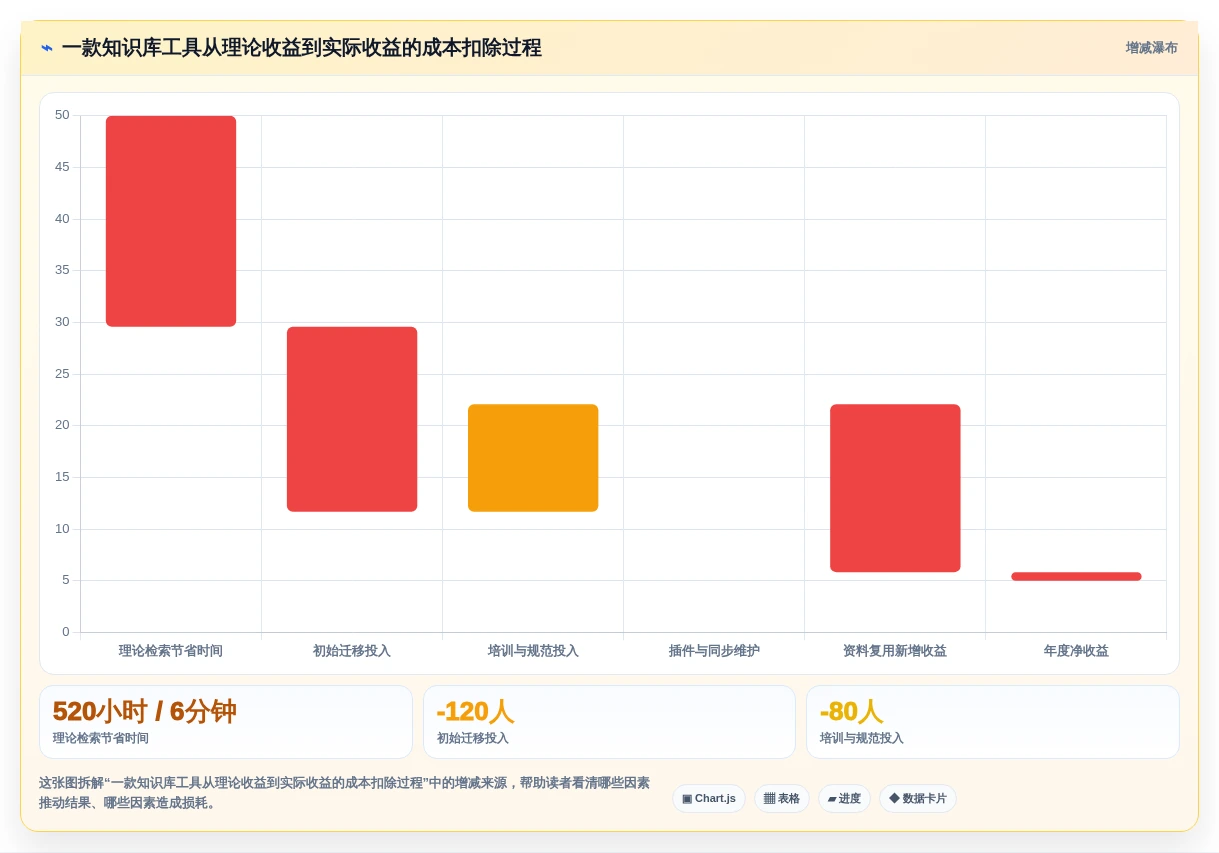Select the 表格 chip
This screenshot has height=853, width=1219.
782,798
